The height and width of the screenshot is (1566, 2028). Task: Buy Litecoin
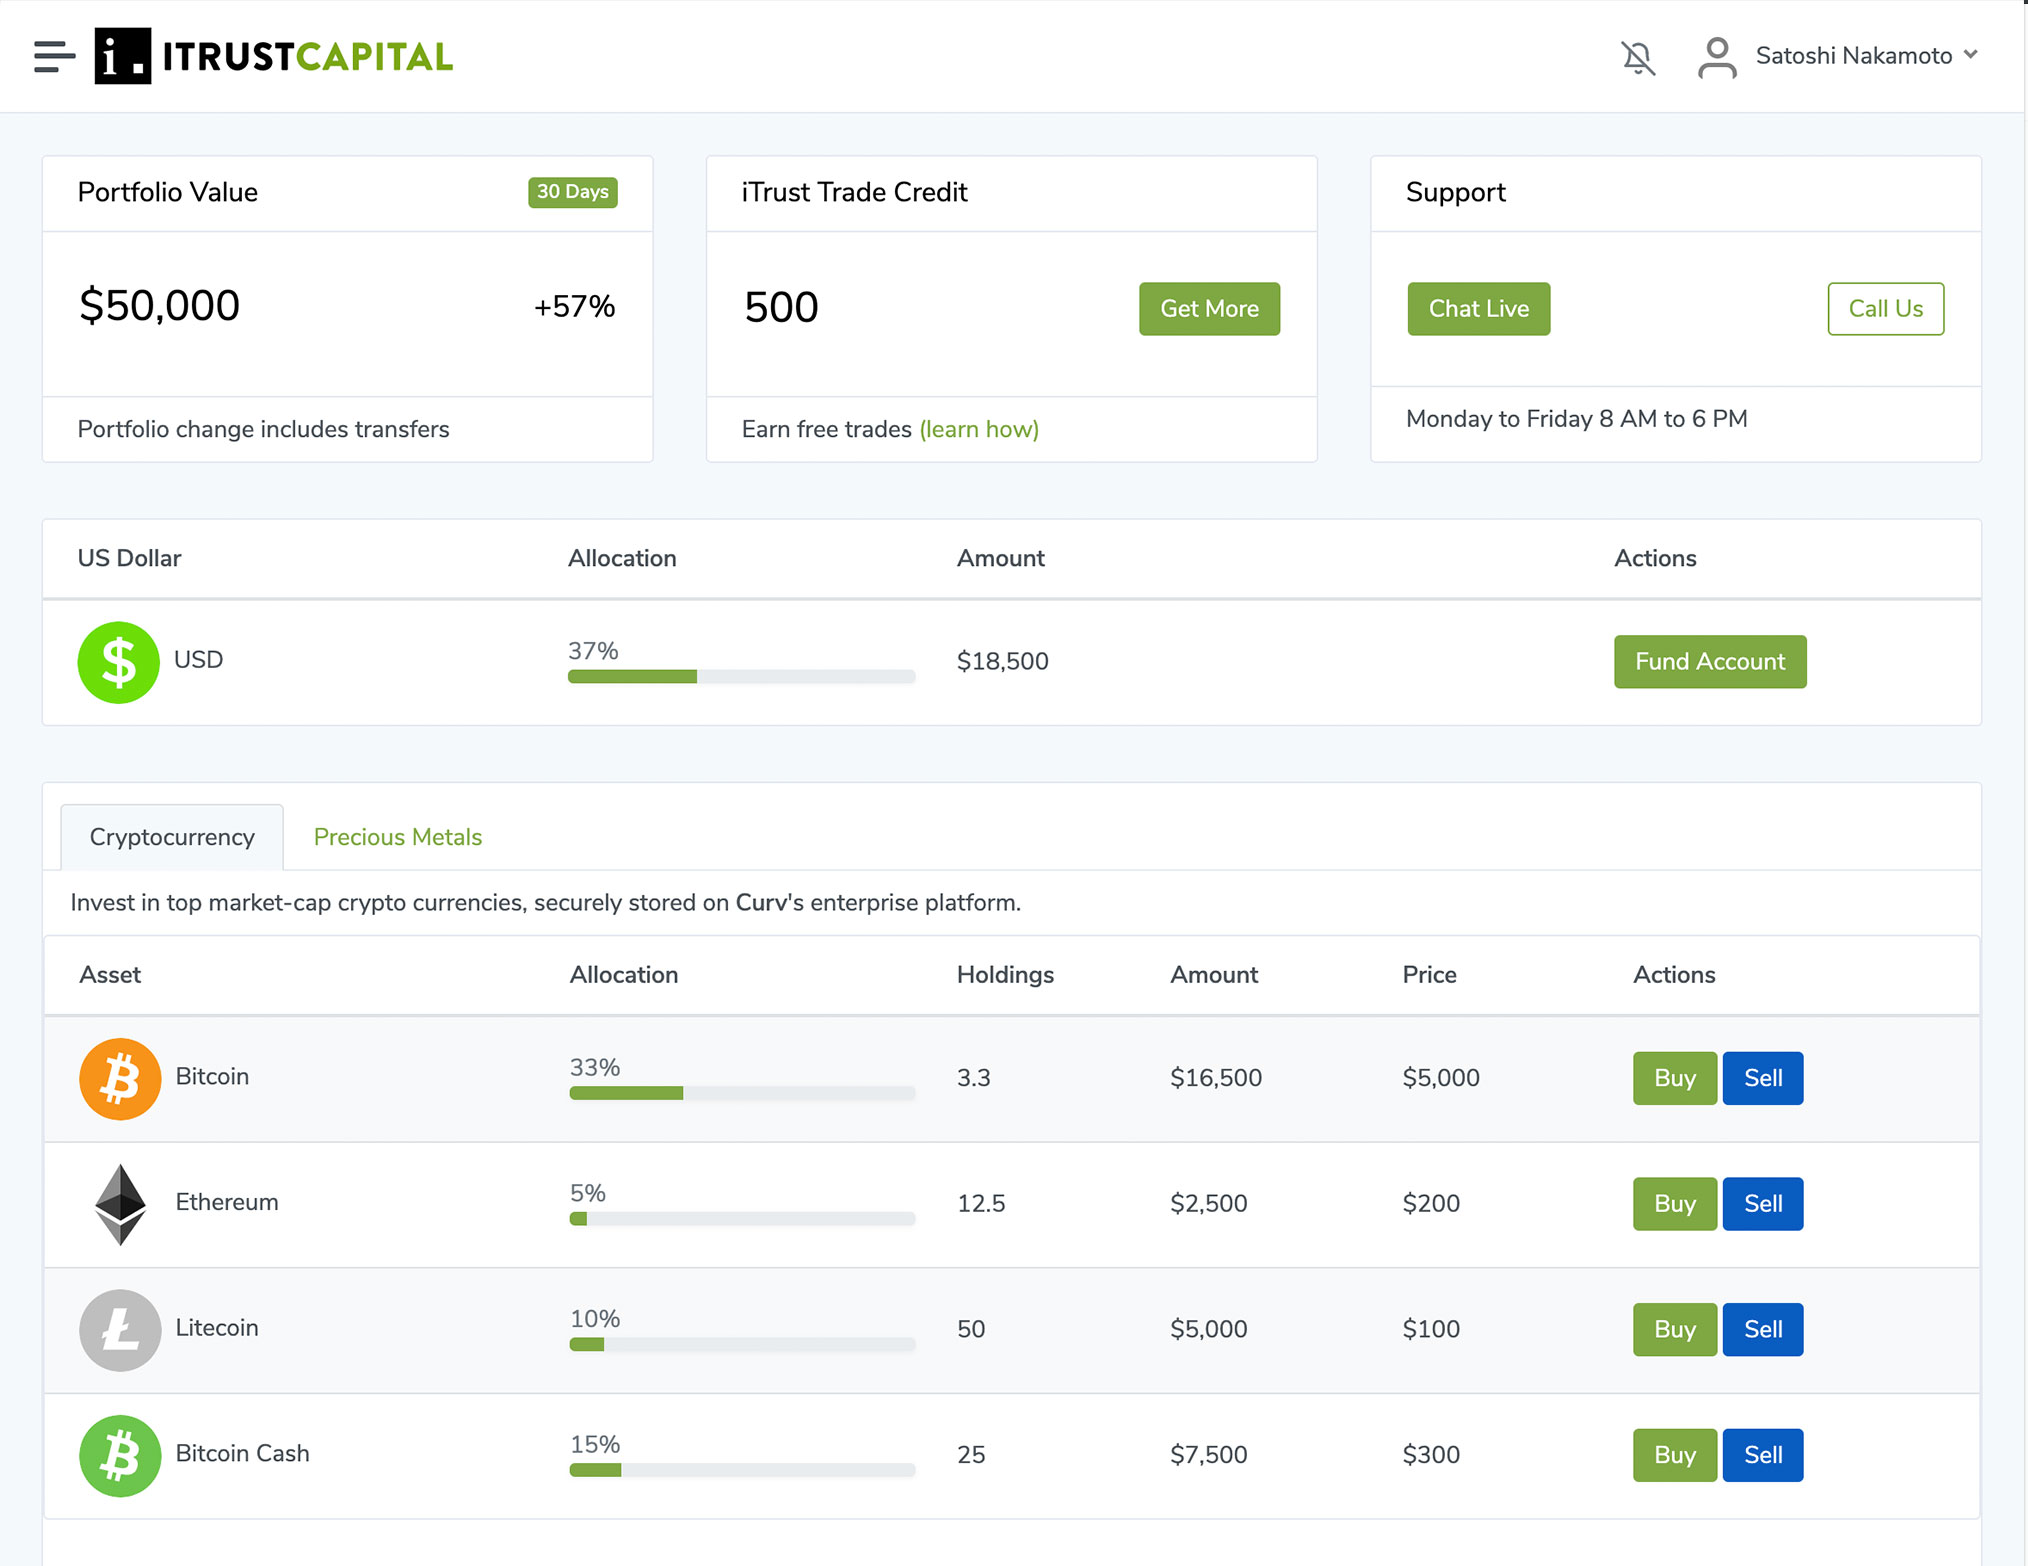click(1675, 1329)
